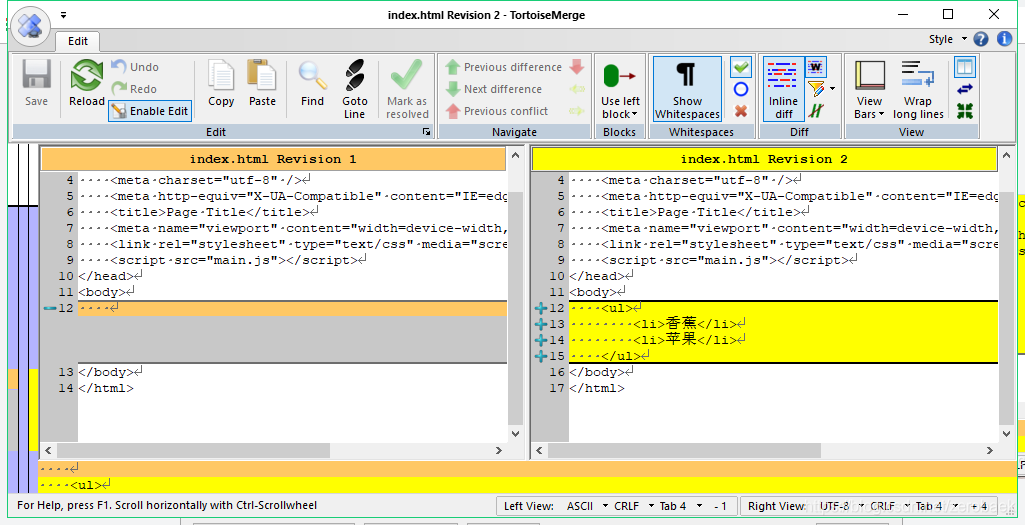The width and height of the screenshot is (1025, 525).
Task: Select green check compare whitespaces option
Action: coord(741,67)
